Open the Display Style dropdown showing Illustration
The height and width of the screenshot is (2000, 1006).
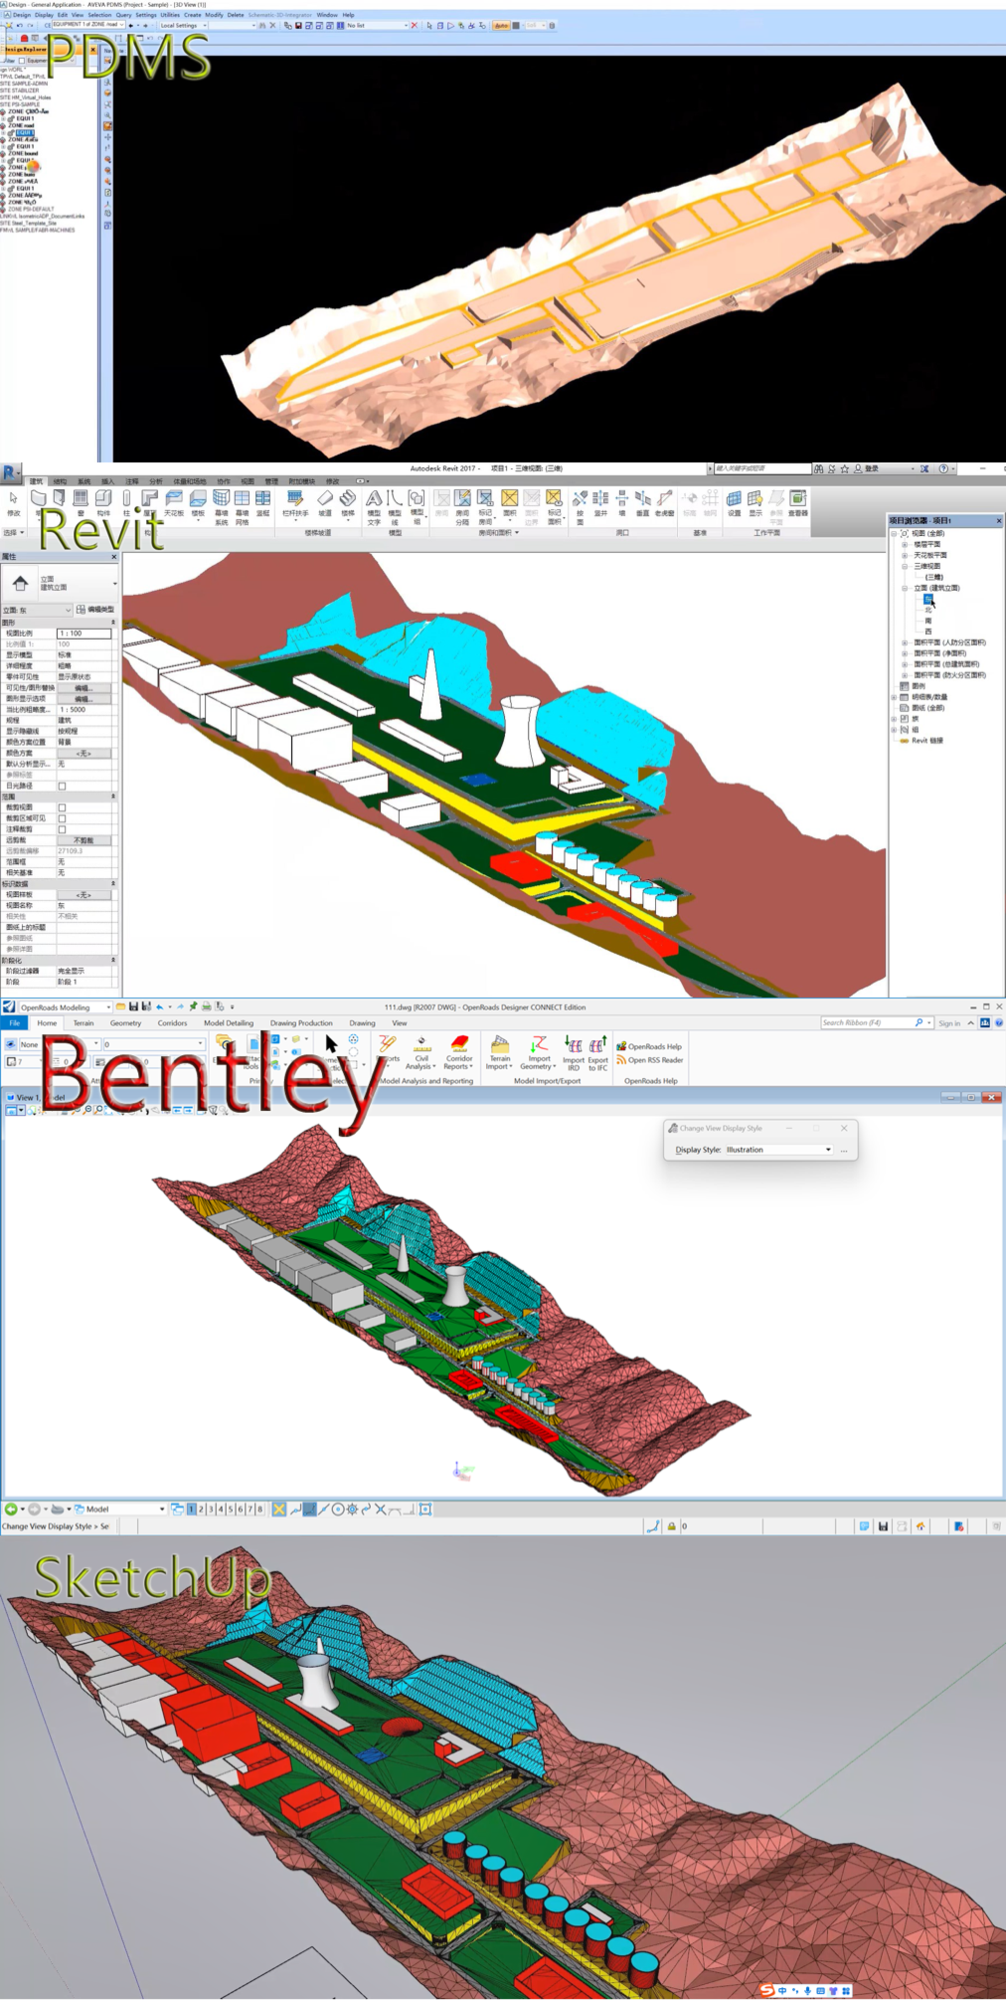(x=779, y=1150)
